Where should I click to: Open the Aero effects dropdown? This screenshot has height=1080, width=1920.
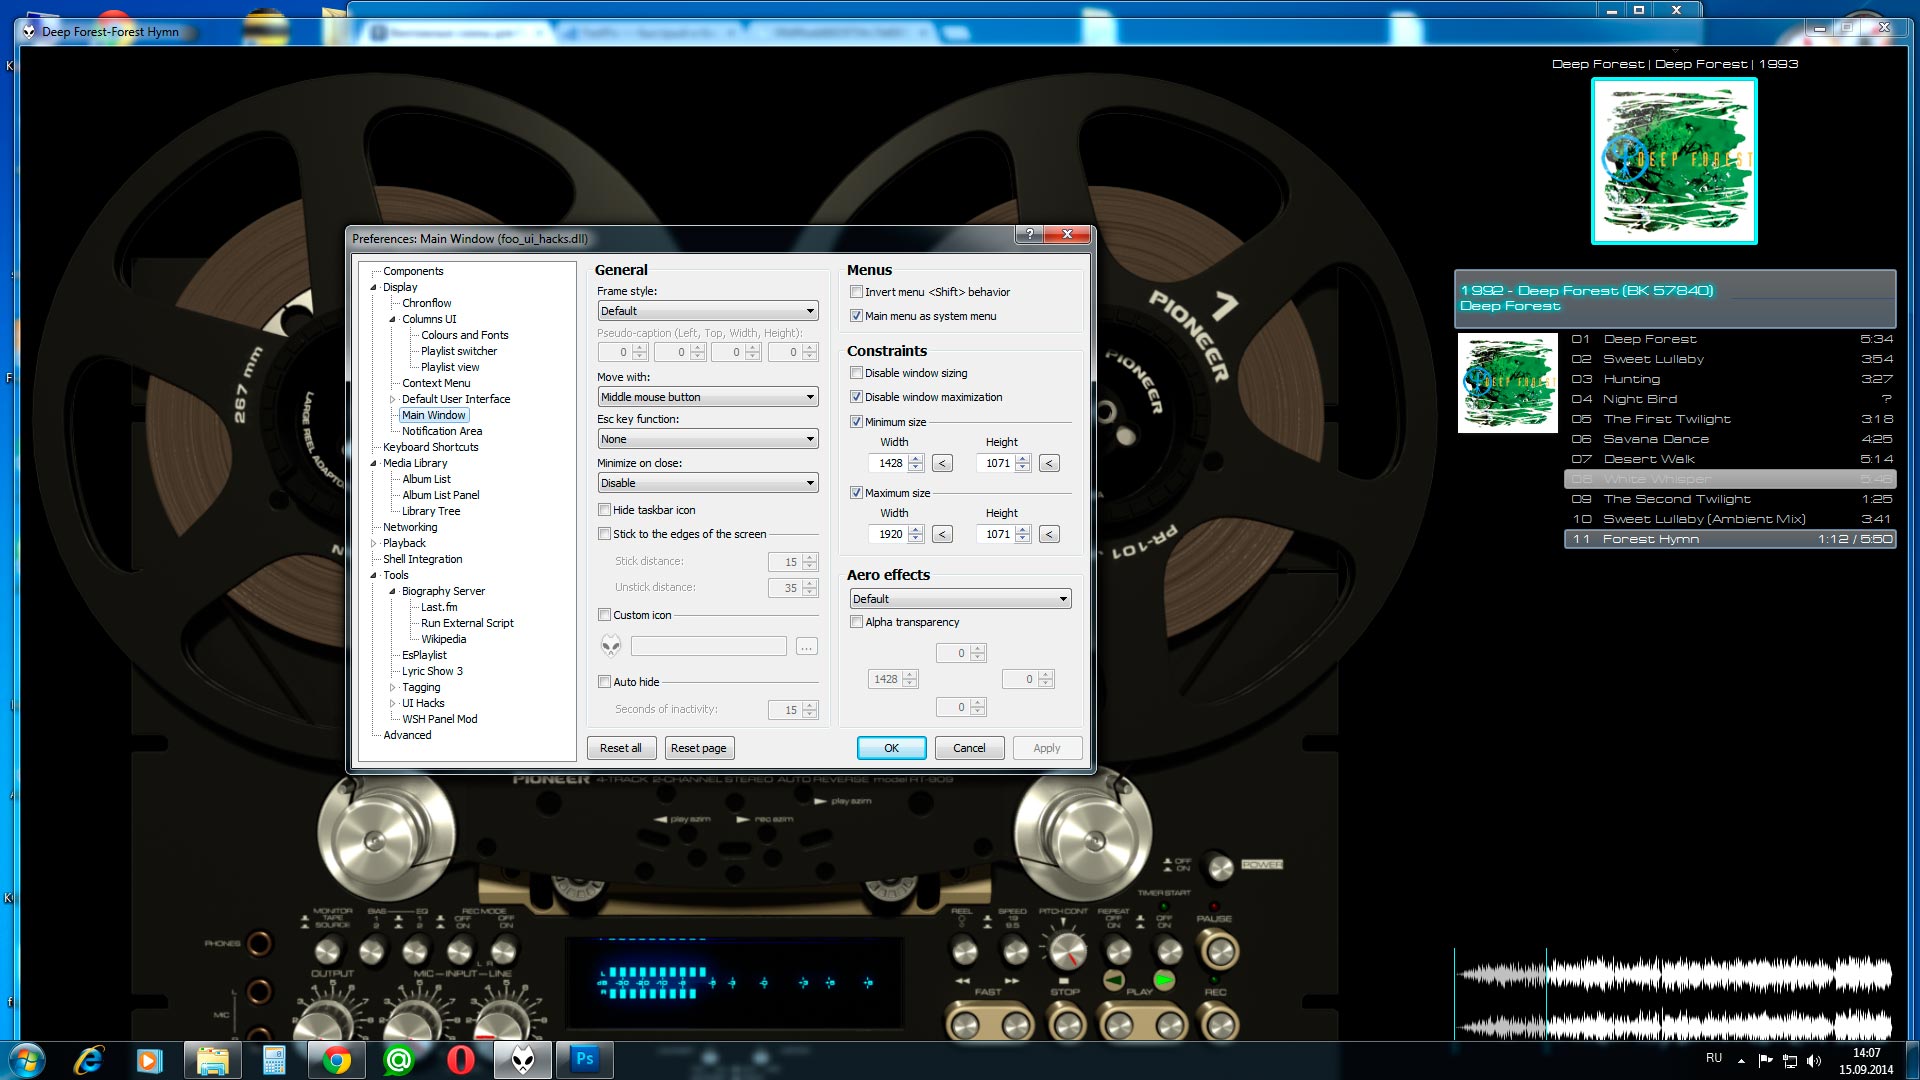959,599
